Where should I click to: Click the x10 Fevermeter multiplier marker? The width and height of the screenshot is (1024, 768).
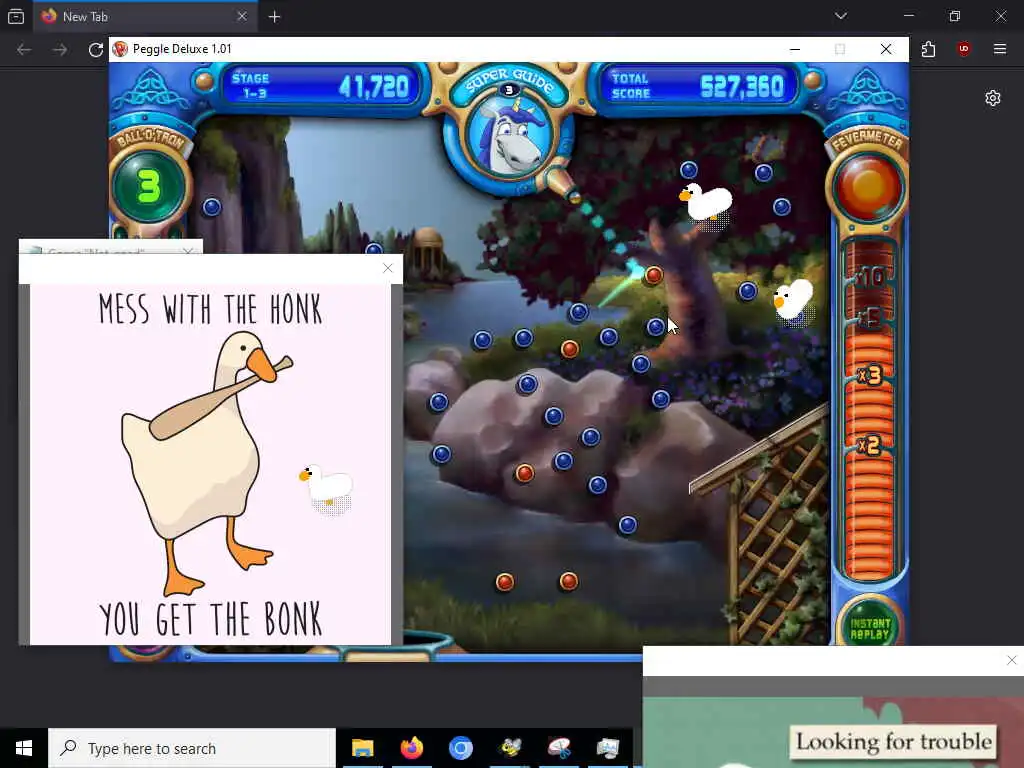[x=871, y=278]
